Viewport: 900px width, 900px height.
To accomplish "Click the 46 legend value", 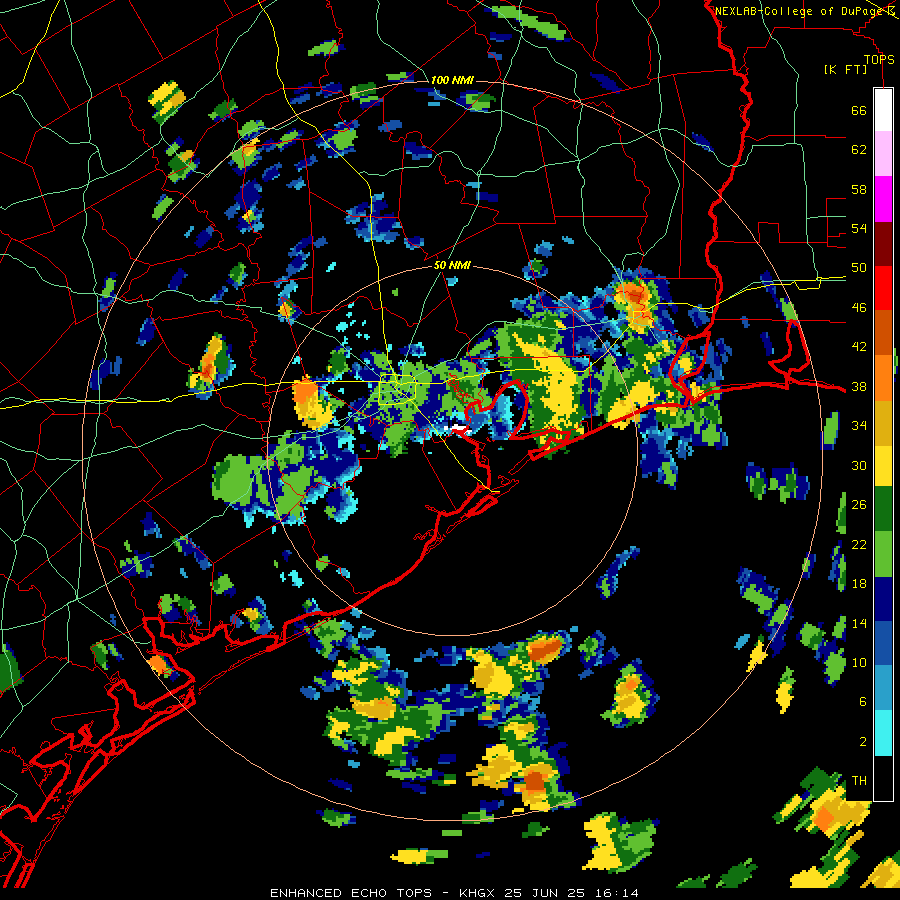I will point(859,308).
